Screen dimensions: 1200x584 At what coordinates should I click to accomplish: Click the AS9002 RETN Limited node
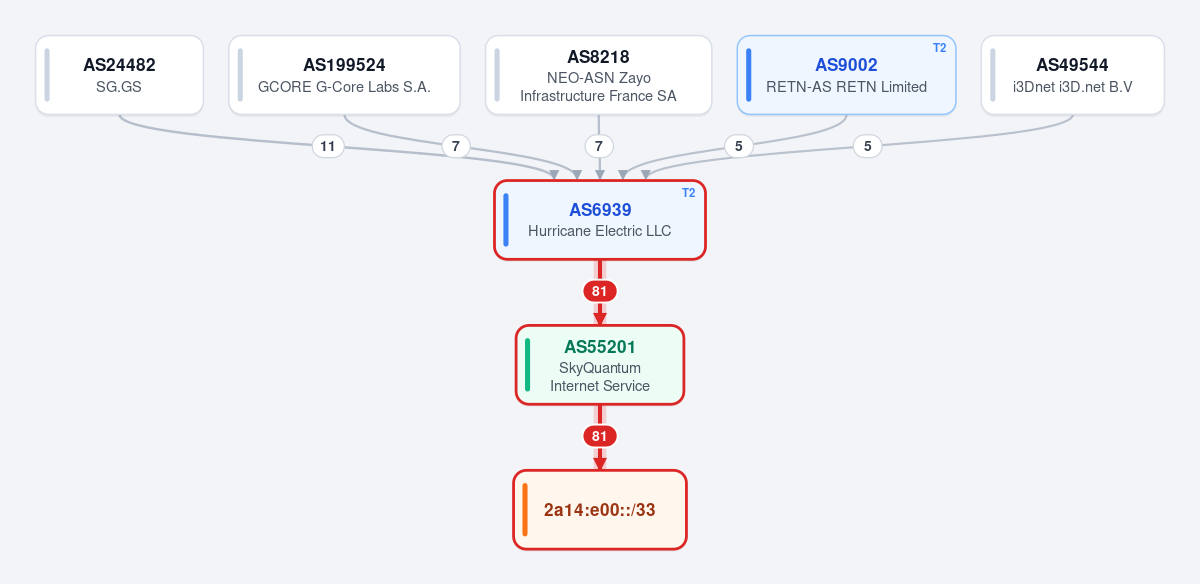pyautogui.click(x=846, y=75)
